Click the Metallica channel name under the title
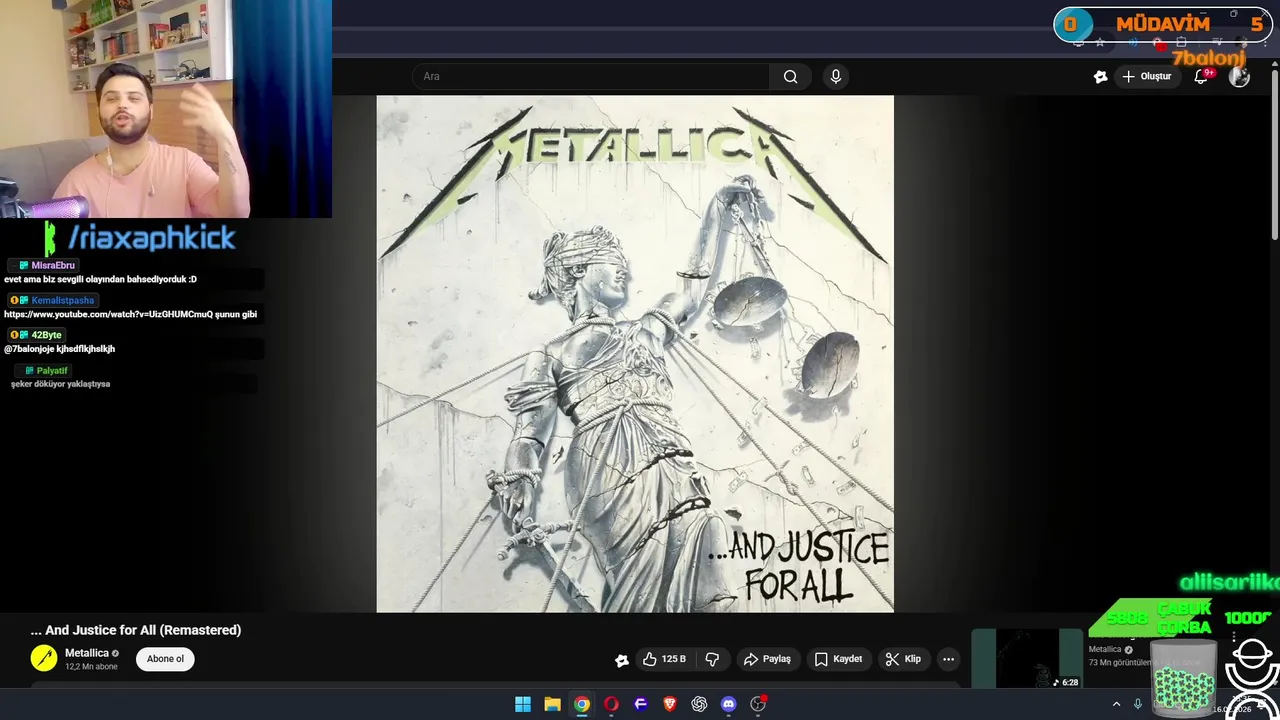The height and width of the screenshot is (720, 1280). [87, 653]
